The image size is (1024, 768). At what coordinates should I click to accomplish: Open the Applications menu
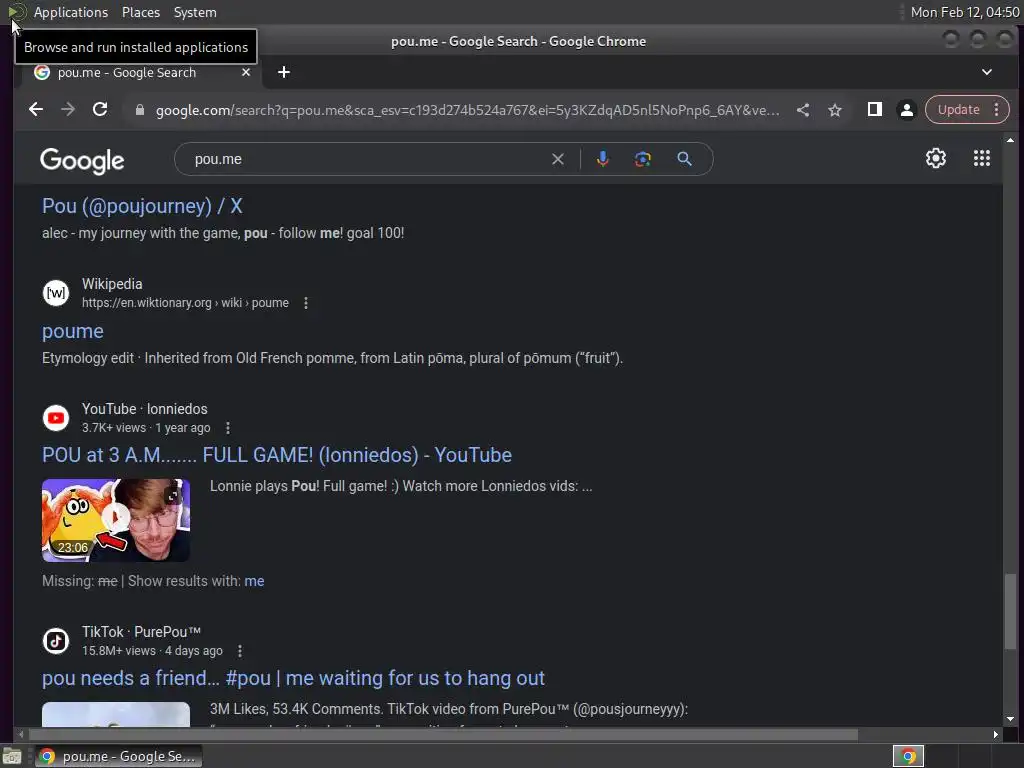coord(71,12)
